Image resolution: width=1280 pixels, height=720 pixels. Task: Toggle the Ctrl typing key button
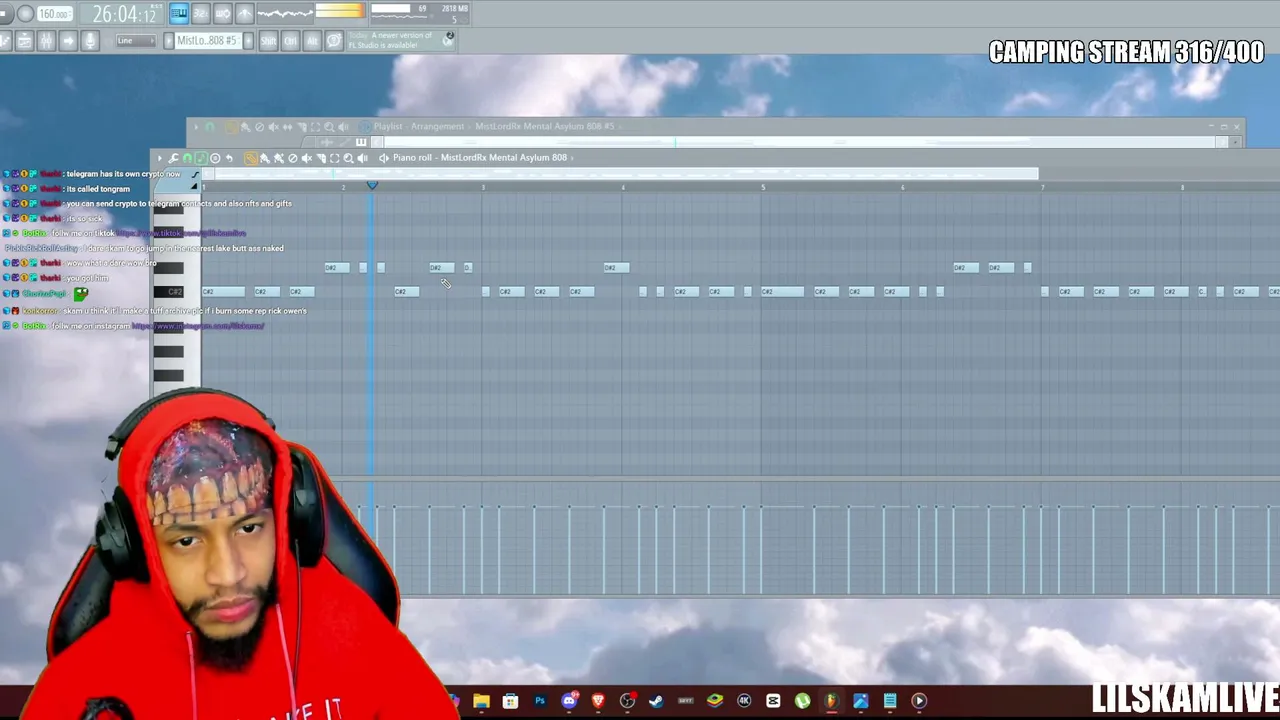(291, 41)
